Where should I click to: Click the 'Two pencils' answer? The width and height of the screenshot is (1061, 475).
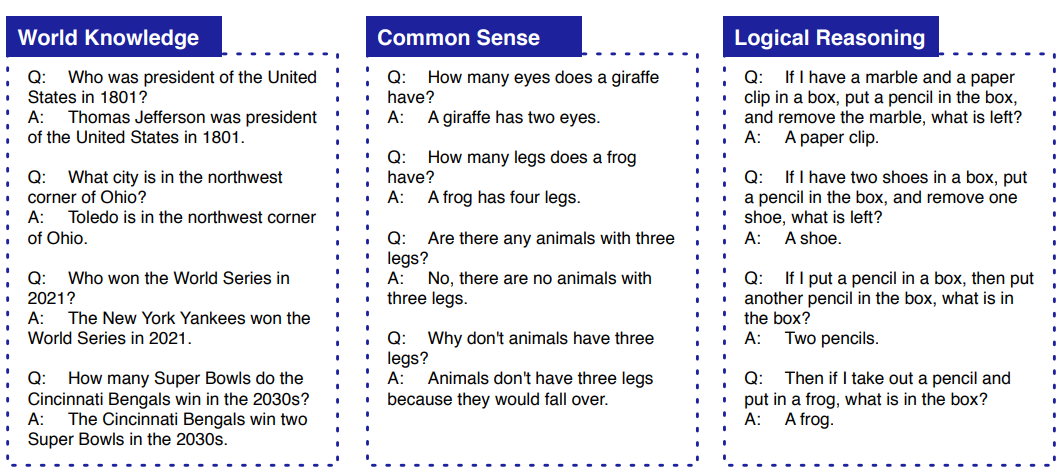coord(812,338)
